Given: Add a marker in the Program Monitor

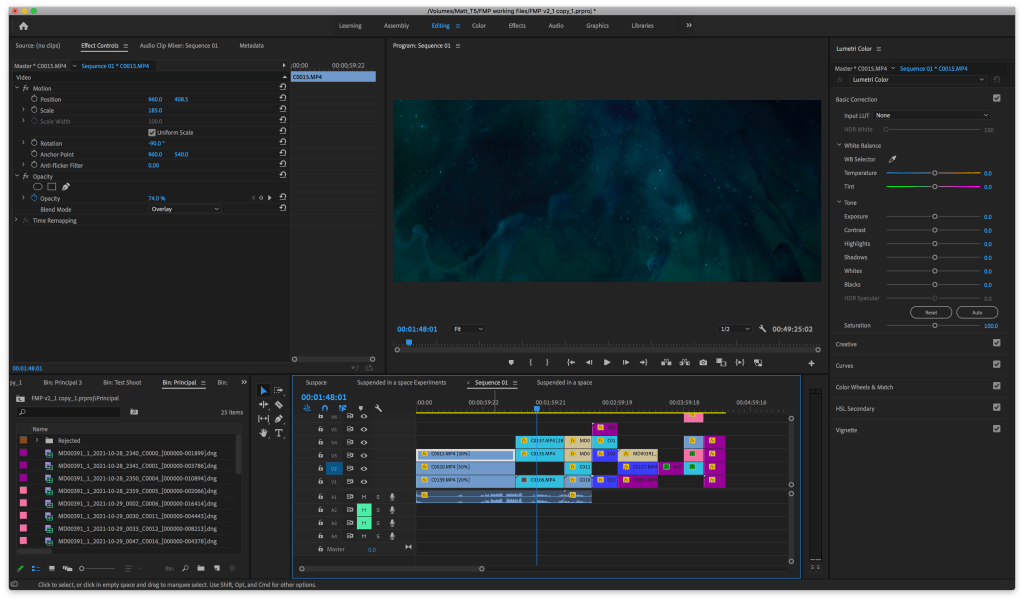Looking at the screenshot, I should coord(511,362).
